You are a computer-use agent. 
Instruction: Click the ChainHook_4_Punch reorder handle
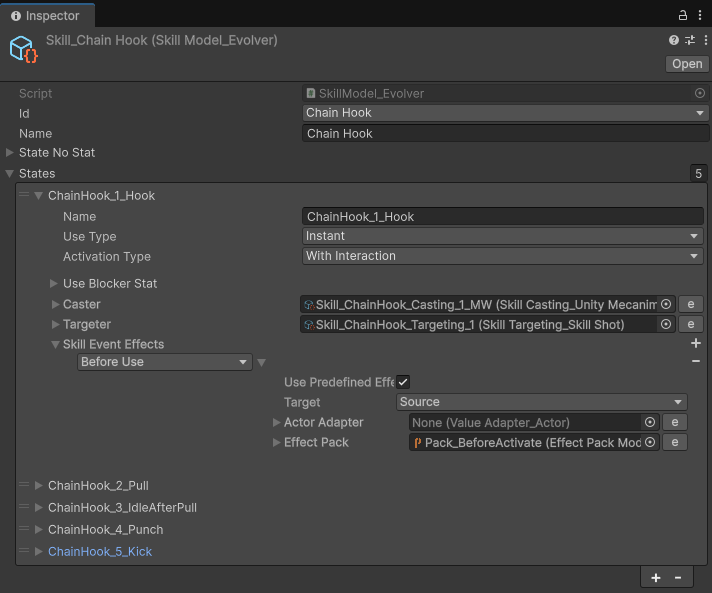click(24, 529)
